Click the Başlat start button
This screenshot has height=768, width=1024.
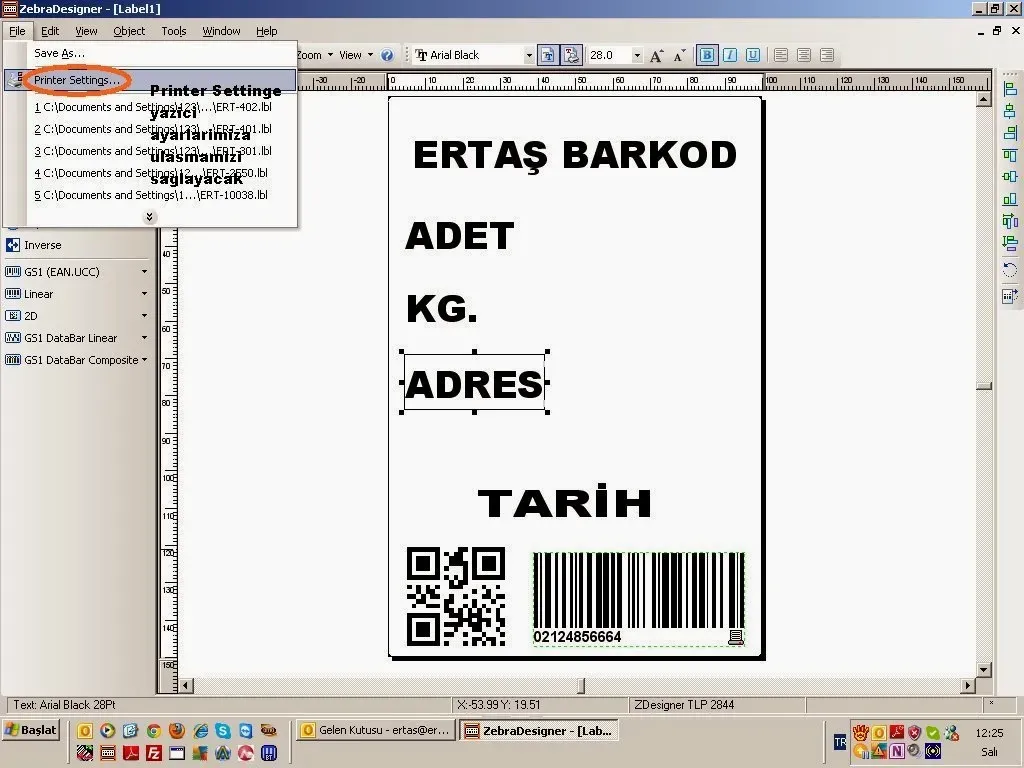click(31, 730)
